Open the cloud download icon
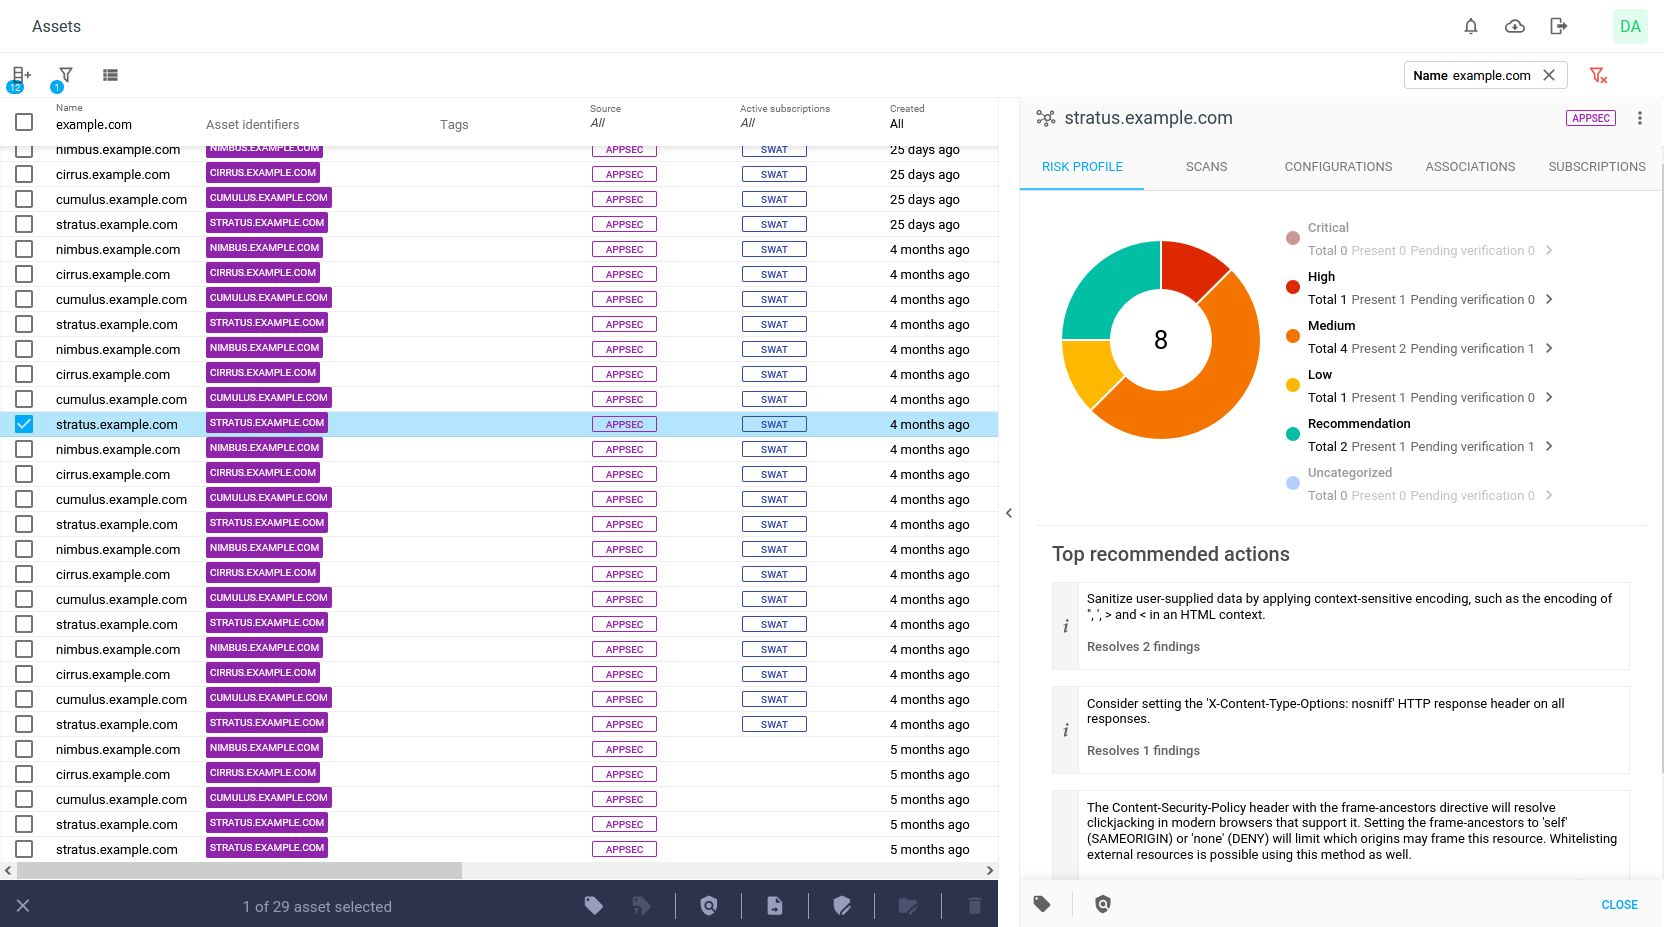This screenshot has width=1664, height=927. [1514, 27]
